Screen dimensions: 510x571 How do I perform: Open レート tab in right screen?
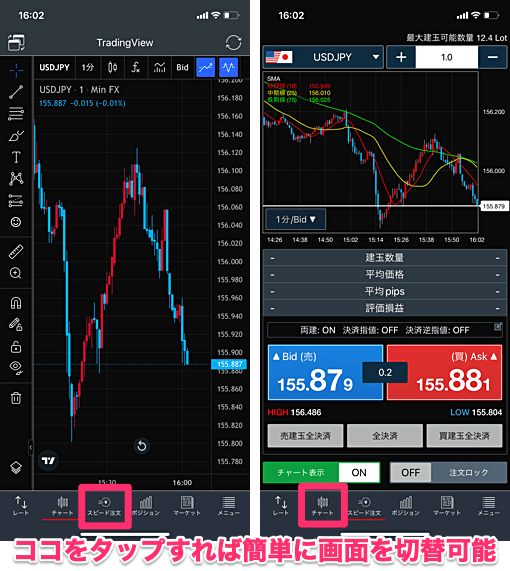coord(280,506)
